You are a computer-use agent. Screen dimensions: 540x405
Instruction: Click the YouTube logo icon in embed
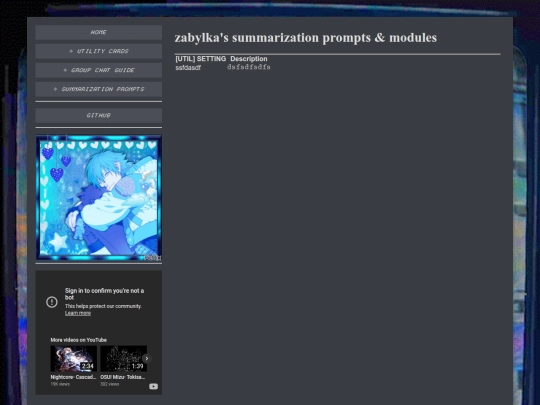[x=154, y=386]
